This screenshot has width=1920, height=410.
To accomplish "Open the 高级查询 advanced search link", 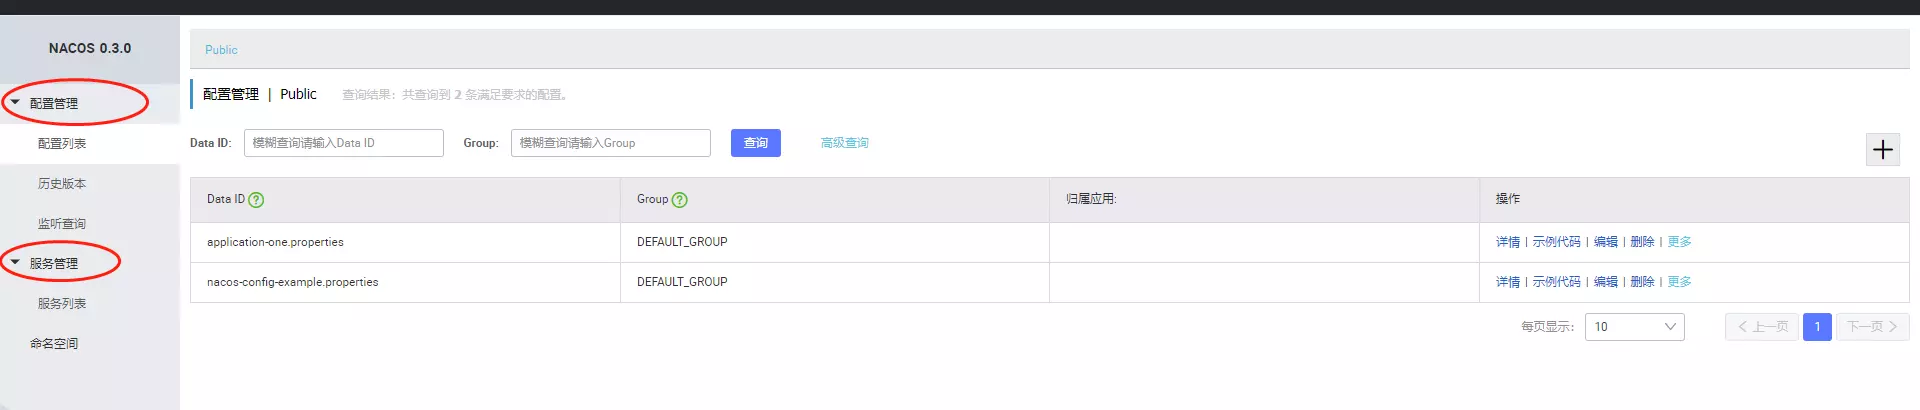I will point(845,143).
